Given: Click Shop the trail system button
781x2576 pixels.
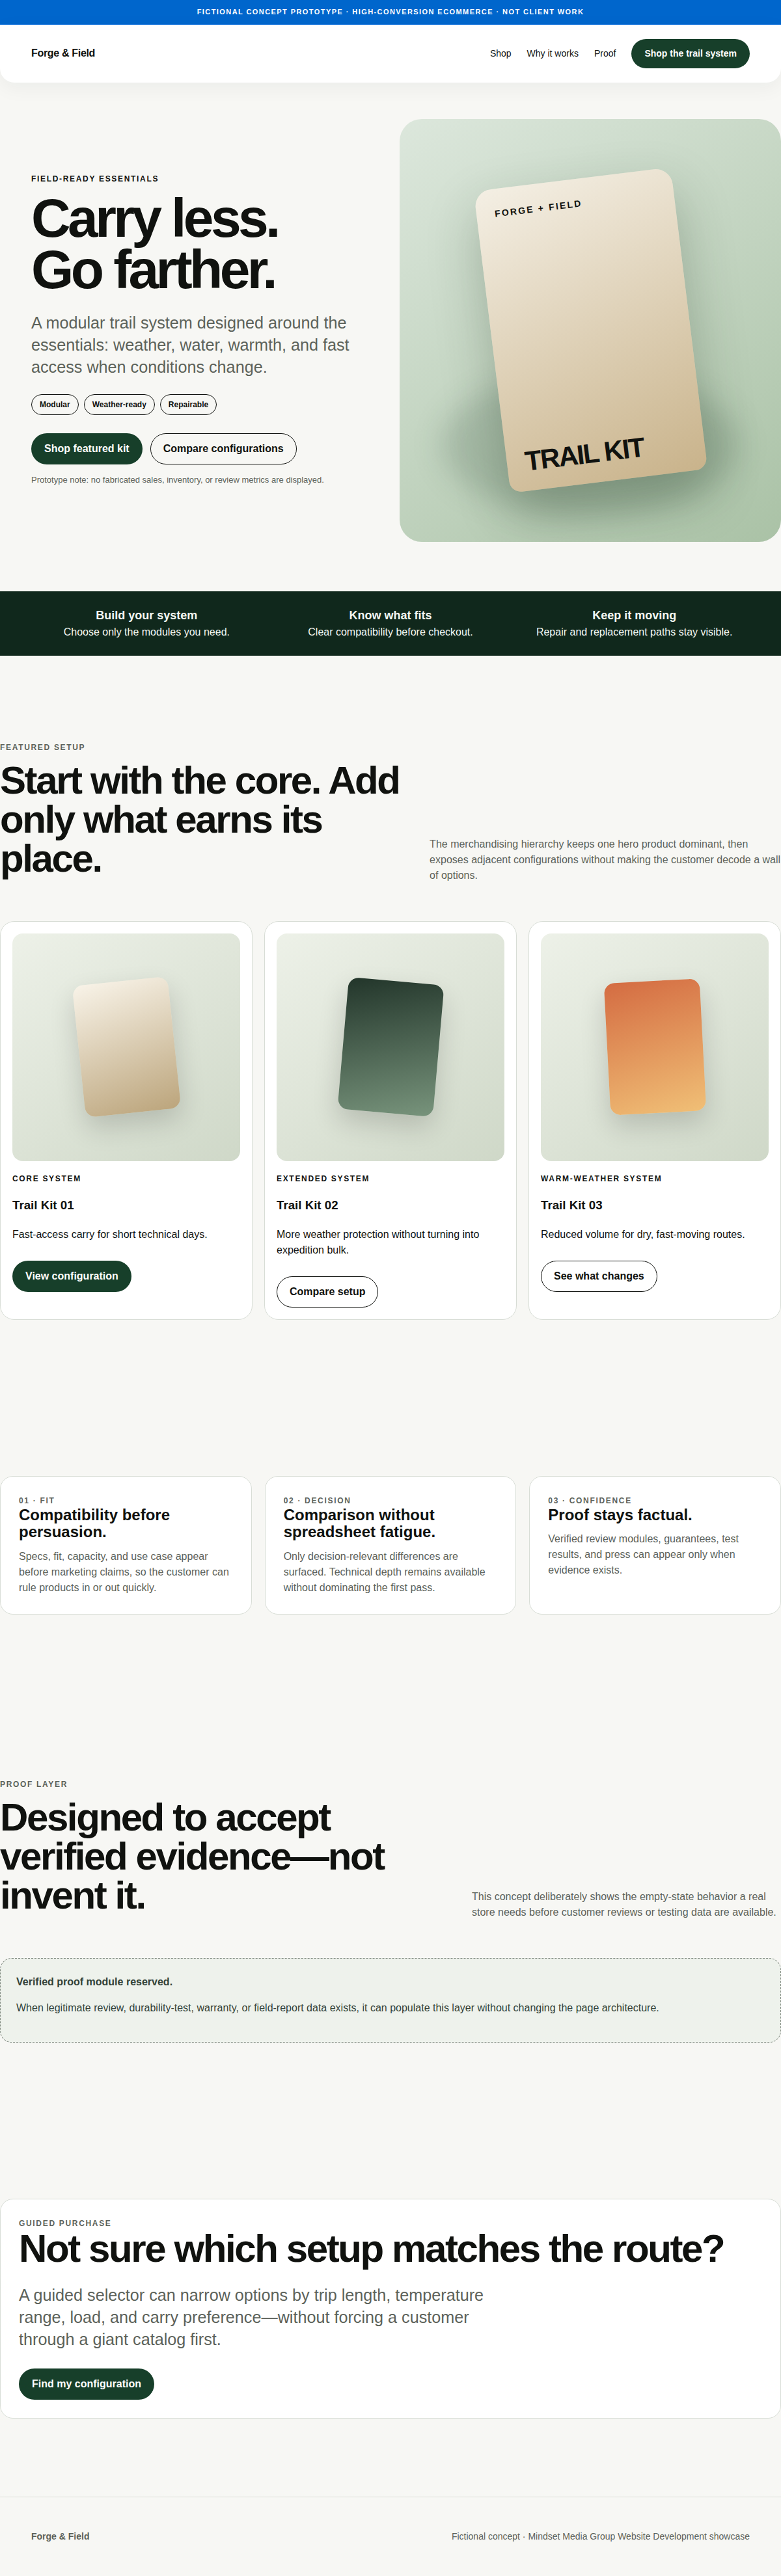Looking at the screenshot, I should click(x=690, y=54).
